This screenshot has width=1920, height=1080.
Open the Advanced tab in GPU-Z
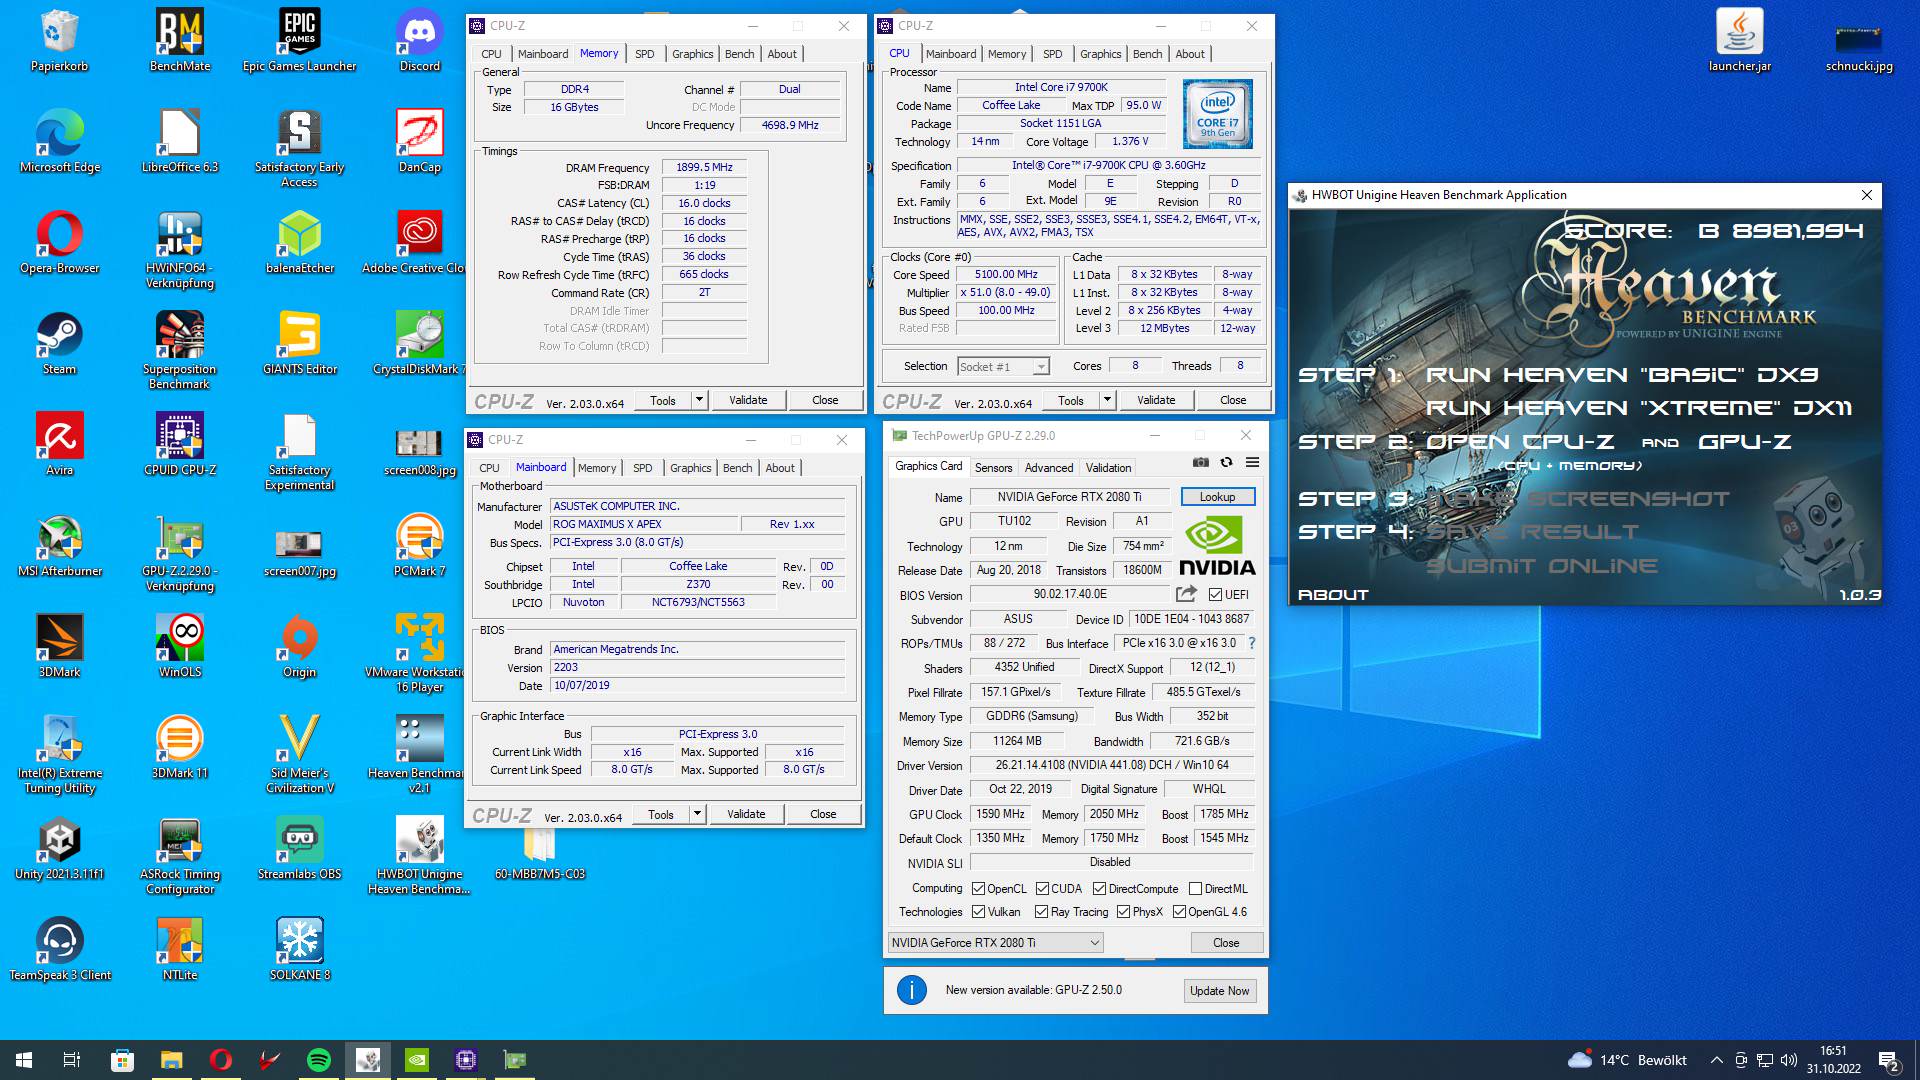pyautogui.click(x=1048, y=467)
